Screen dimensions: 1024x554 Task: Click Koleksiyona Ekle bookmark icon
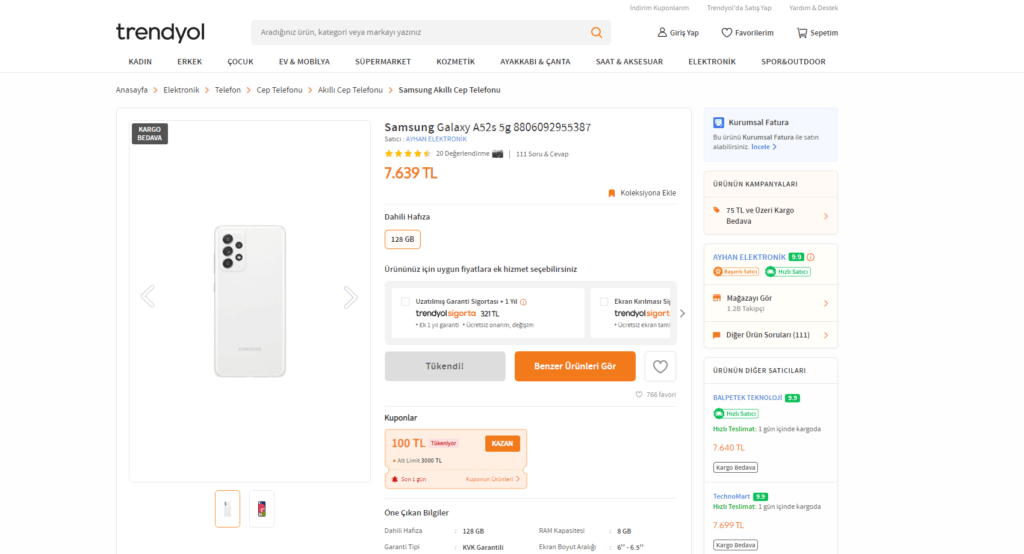point(612,193)
